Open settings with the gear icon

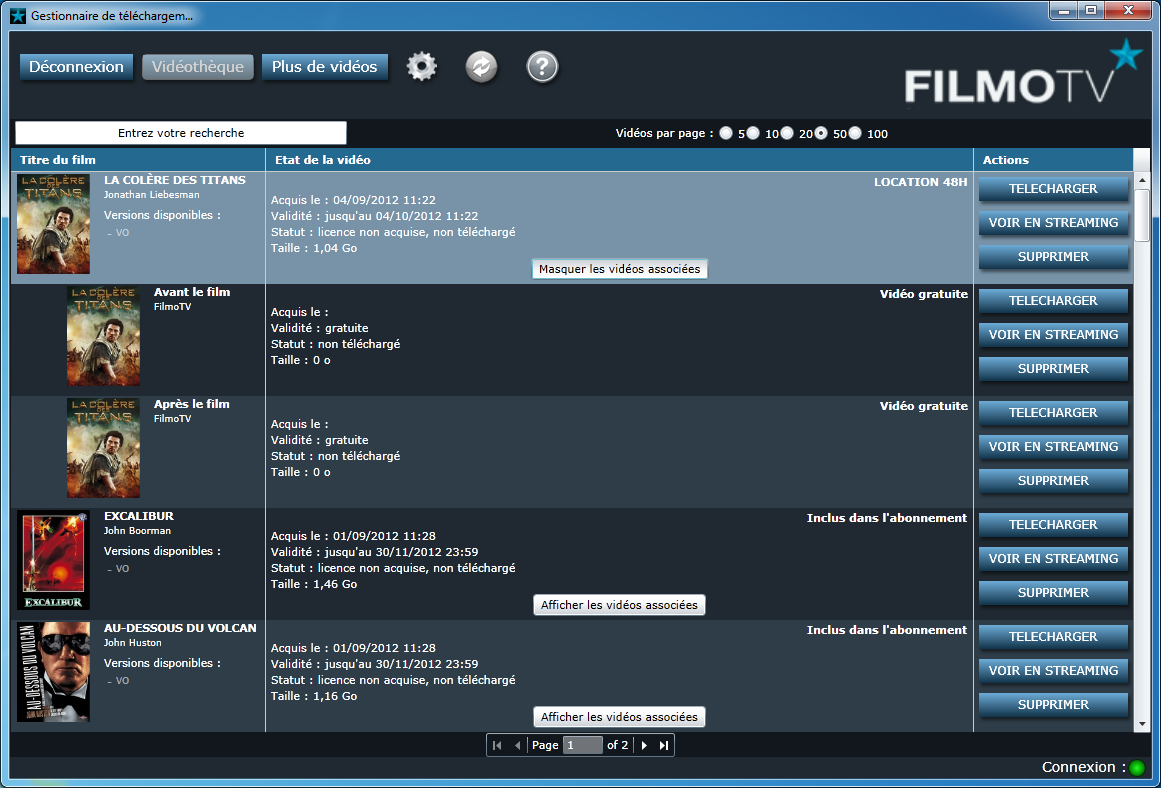(422, 67)
